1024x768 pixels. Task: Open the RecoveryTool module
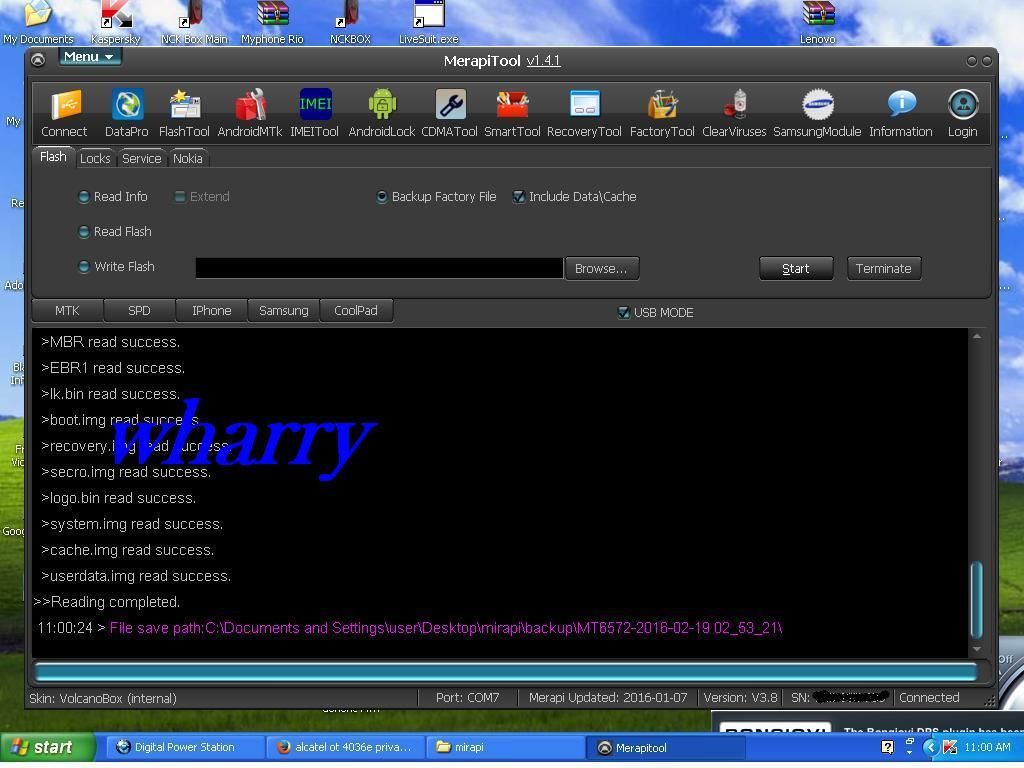click(584, 114)
